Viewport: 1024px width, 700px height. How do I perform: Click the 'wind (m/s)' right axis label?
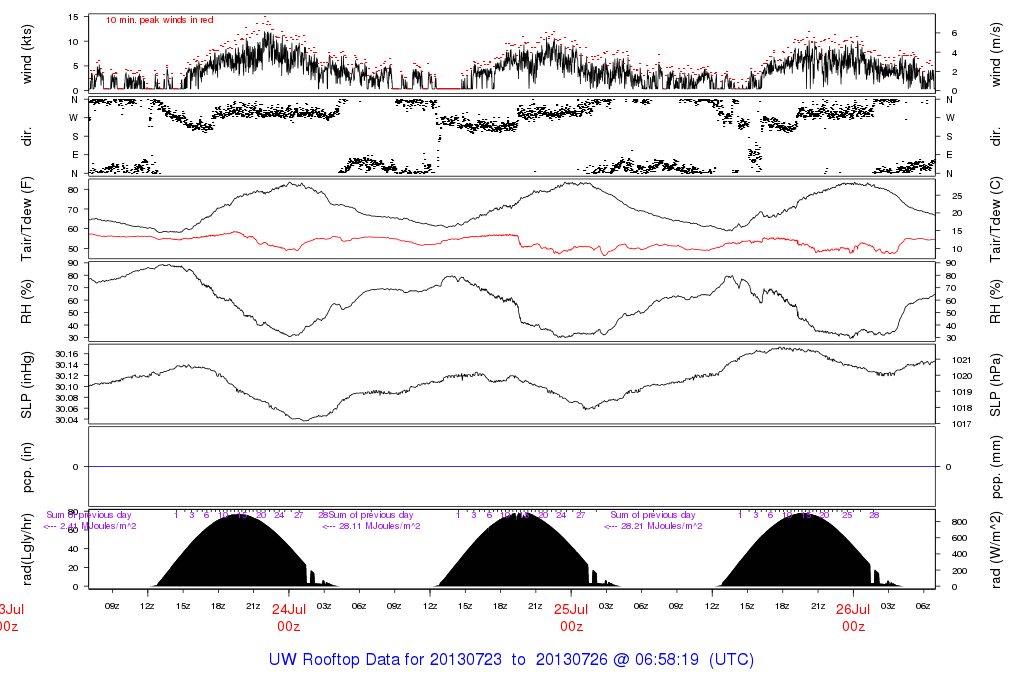[x=996, y=53]
